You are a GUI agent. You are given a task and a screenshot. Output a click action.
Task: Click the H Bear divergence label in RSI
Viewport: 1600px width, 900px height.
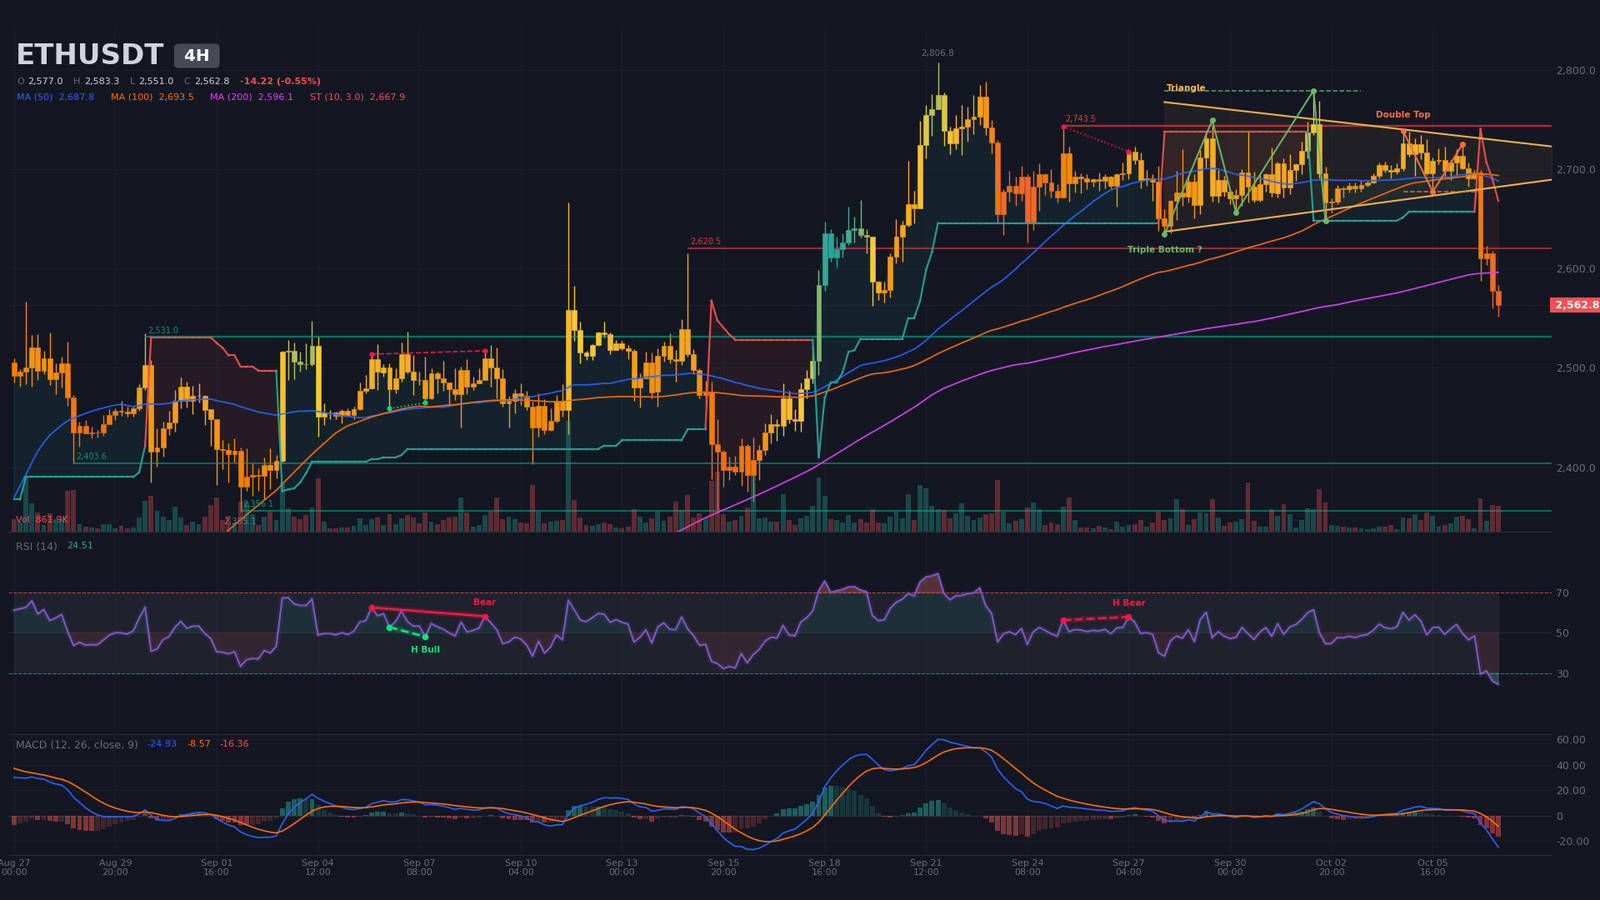pos(1129,603)
